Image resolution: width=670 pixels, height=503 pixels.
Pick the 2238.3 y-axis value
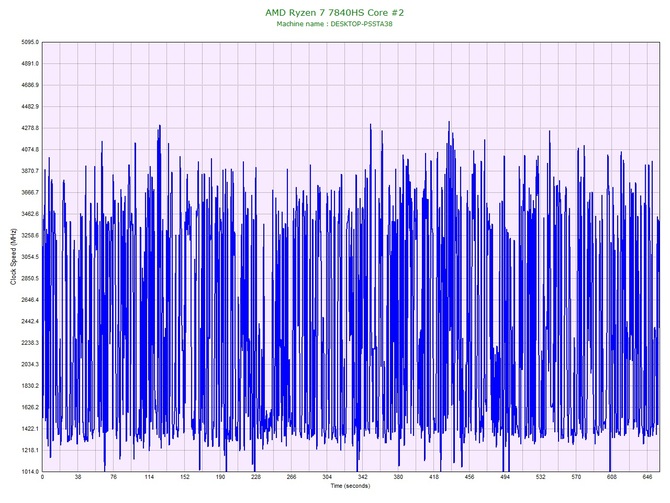[29, 343]
